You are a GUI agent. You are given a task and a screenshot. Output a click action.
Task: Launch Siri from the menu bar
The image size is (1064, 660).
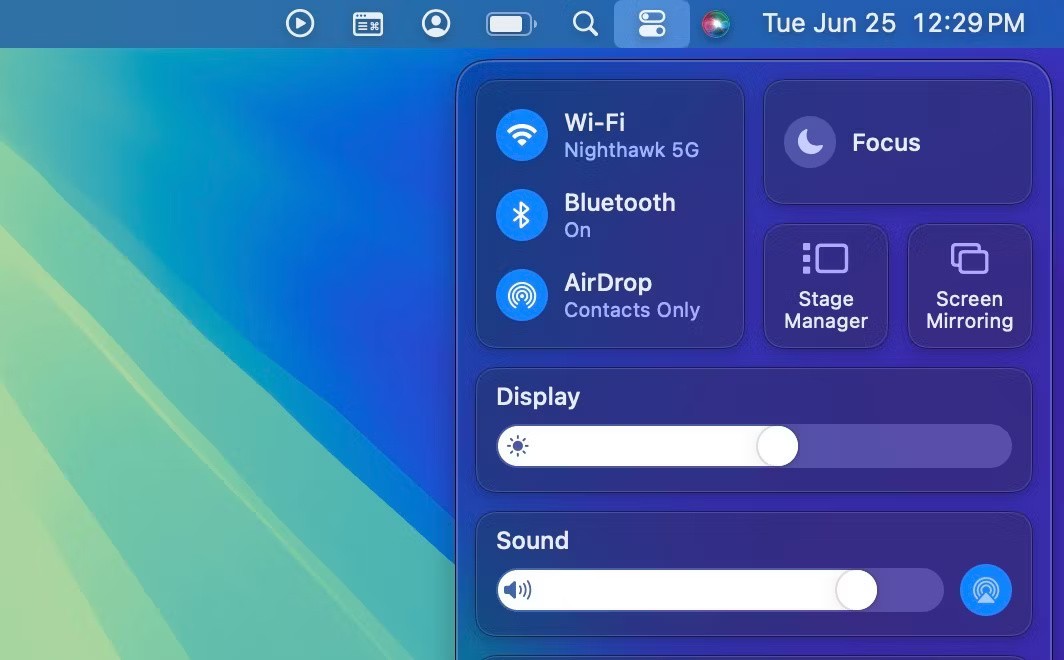click(715, 23)
